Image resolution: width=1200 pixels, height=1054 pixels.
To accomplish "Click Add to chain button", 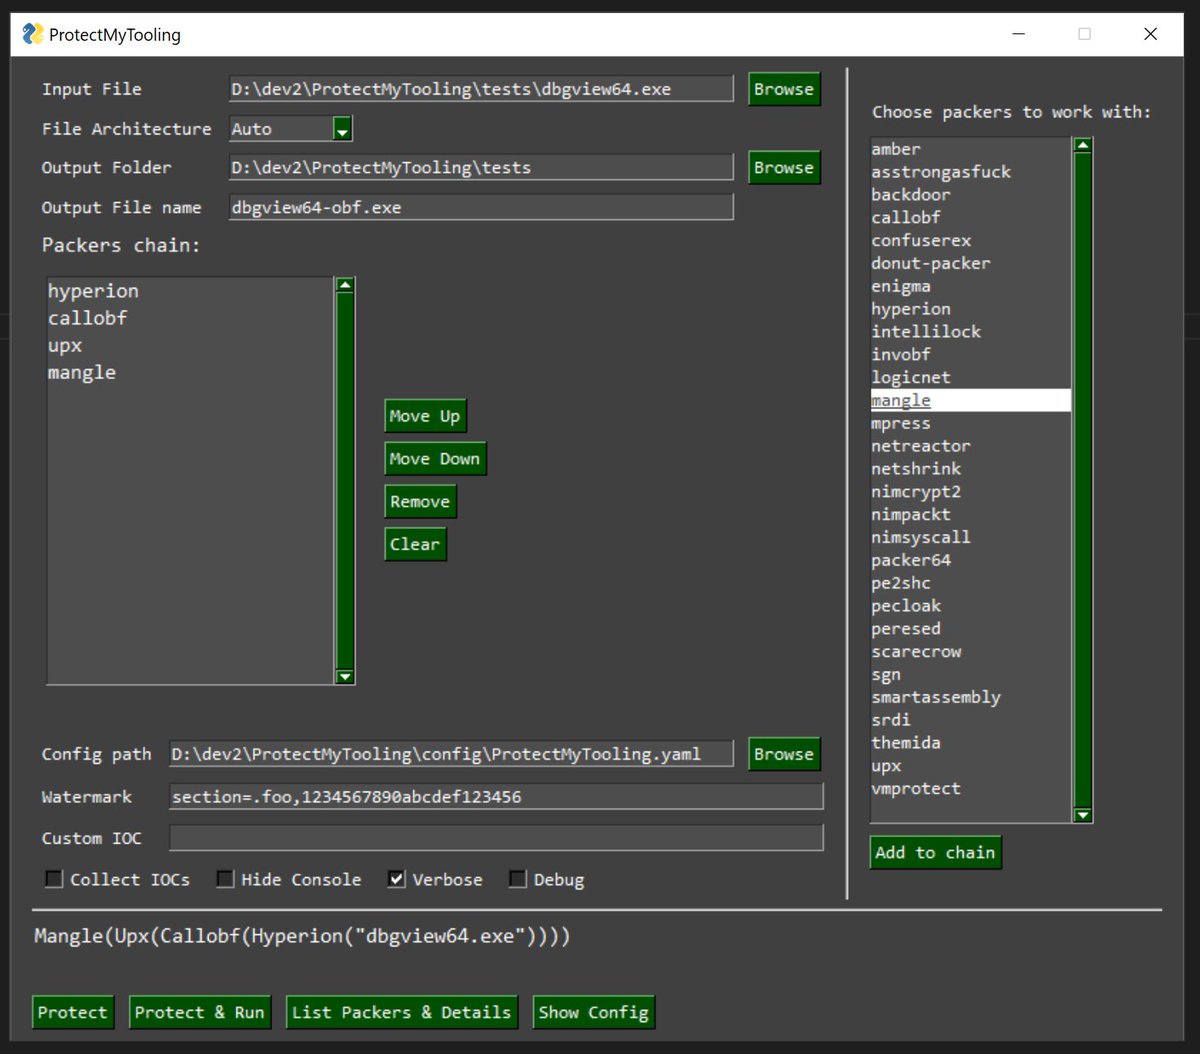I will [x=935, y=852].
